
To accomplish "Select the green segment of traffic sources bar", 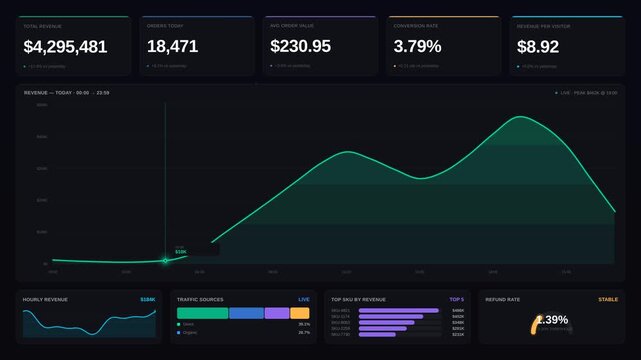I will coord(202,313).
